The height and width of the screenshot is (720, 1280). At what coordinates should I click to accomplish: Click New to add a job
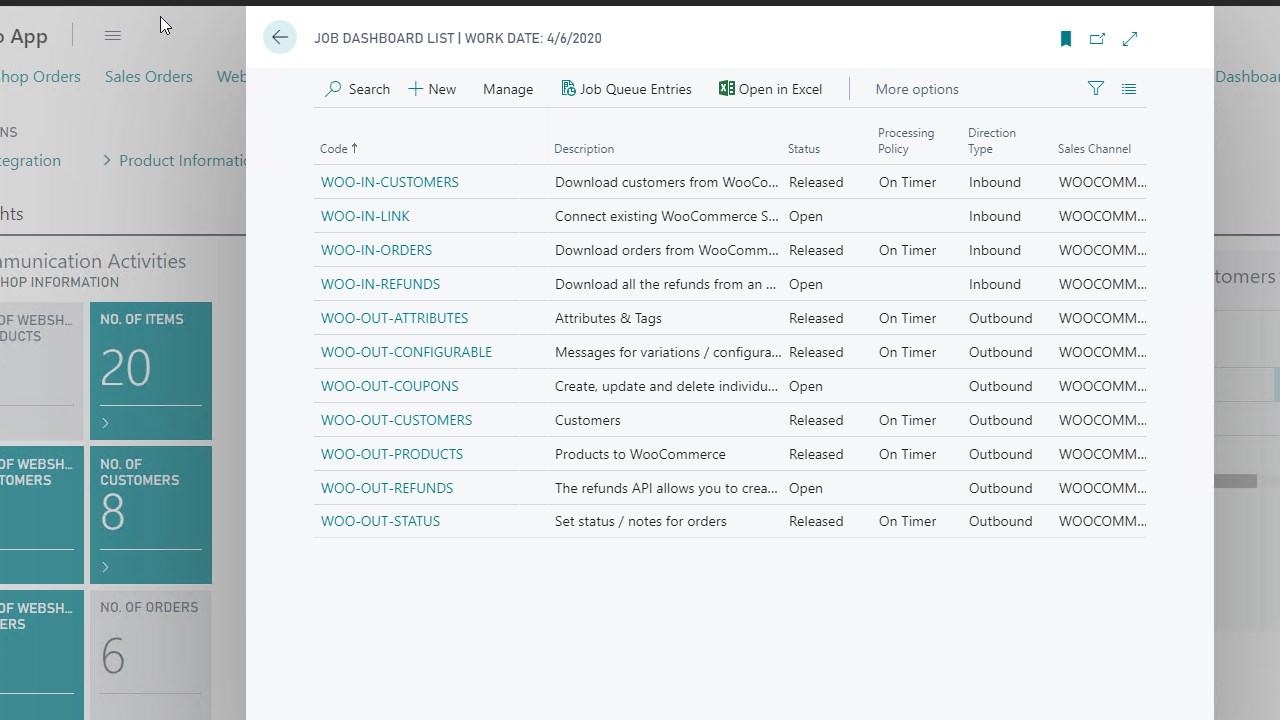point(432,89)
